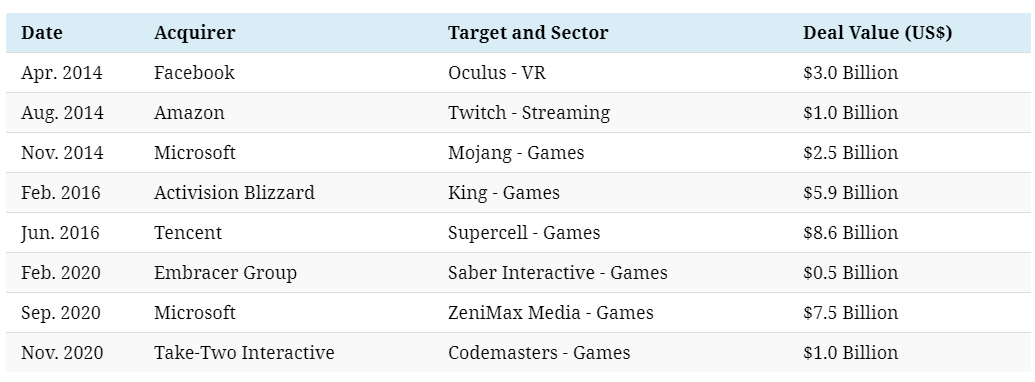
Task: Click the Amazon acquirer cell
Action: pyautogui.click(x=189, y=113)
